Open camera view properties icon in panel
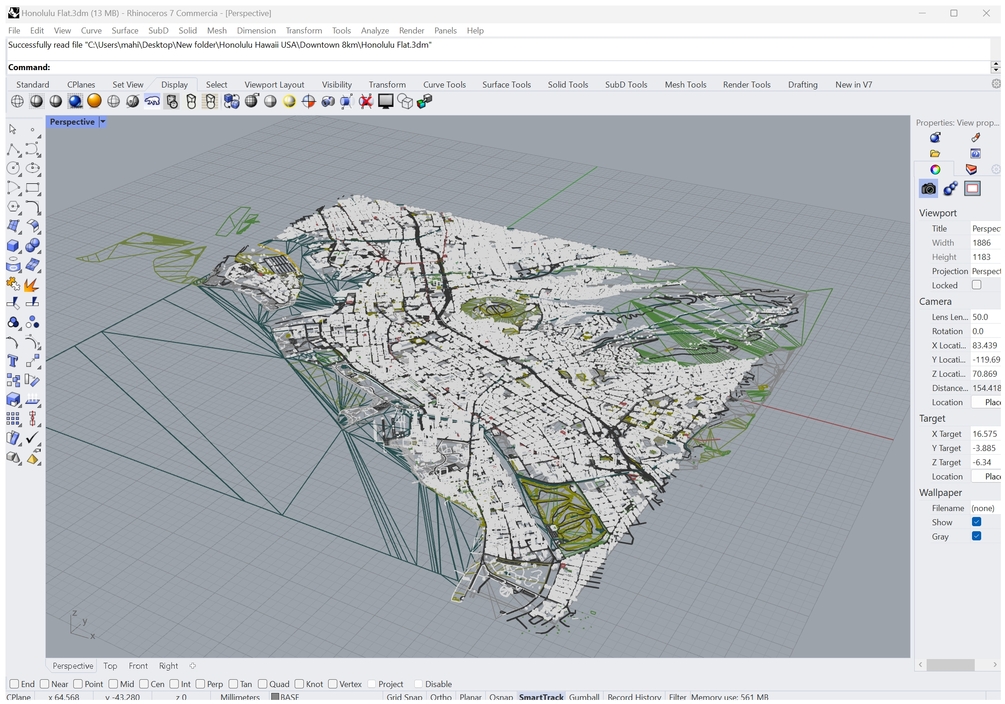 pos(928,189)
